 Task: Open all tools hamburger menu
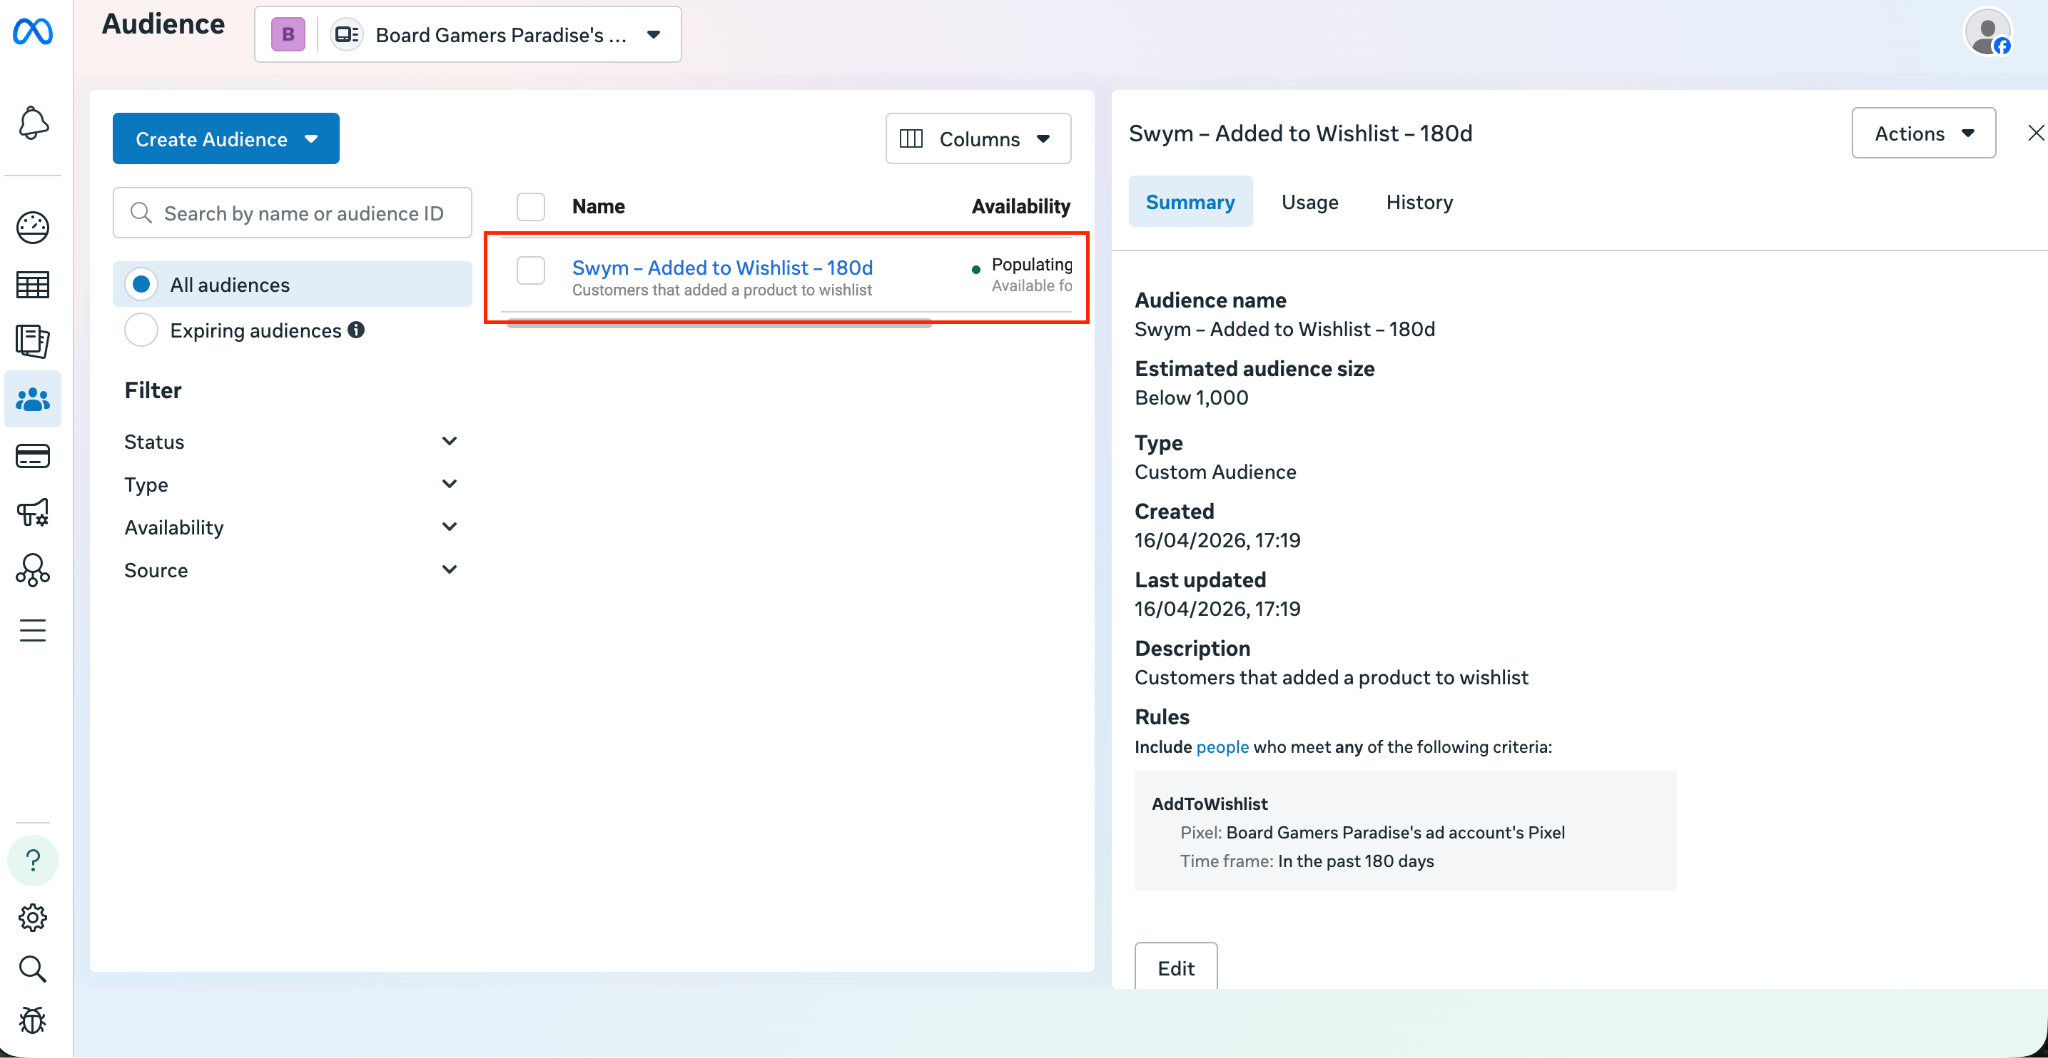click(x=33, y=630)
